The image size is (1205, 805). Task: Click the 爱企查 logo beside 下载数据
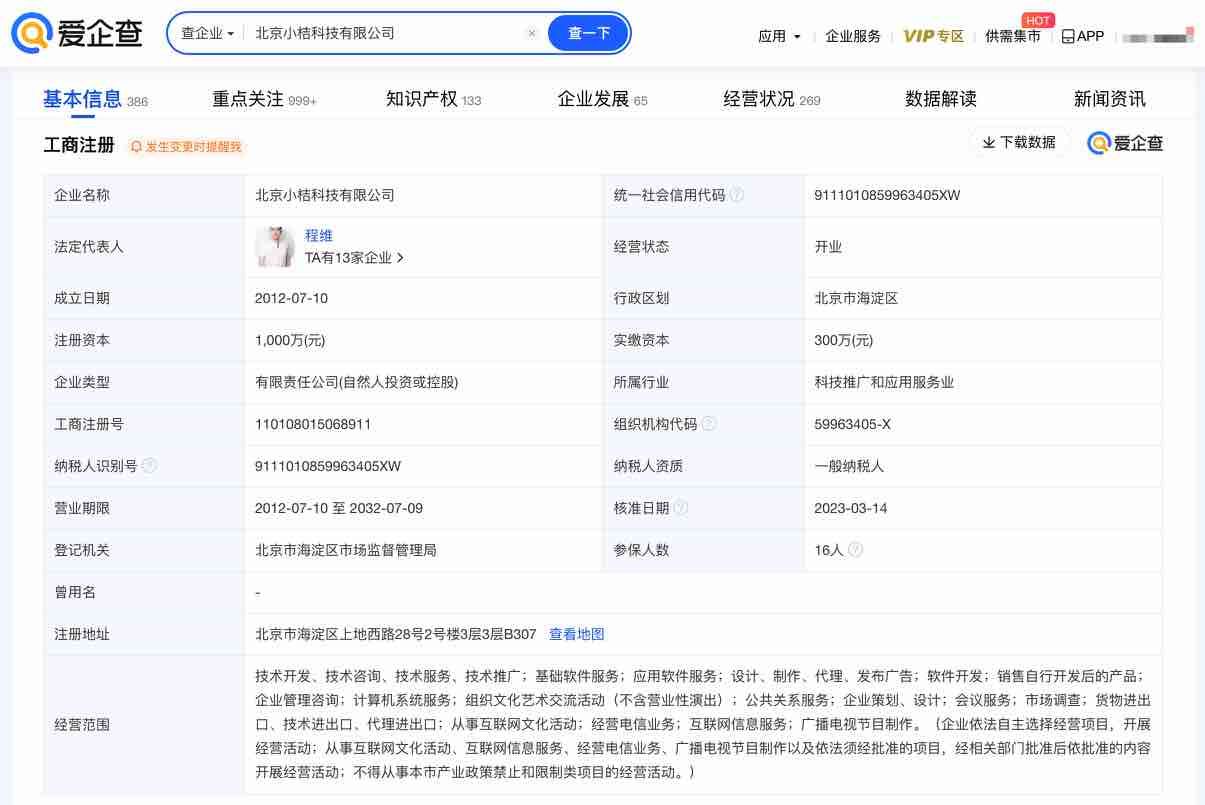(1125, 143)
